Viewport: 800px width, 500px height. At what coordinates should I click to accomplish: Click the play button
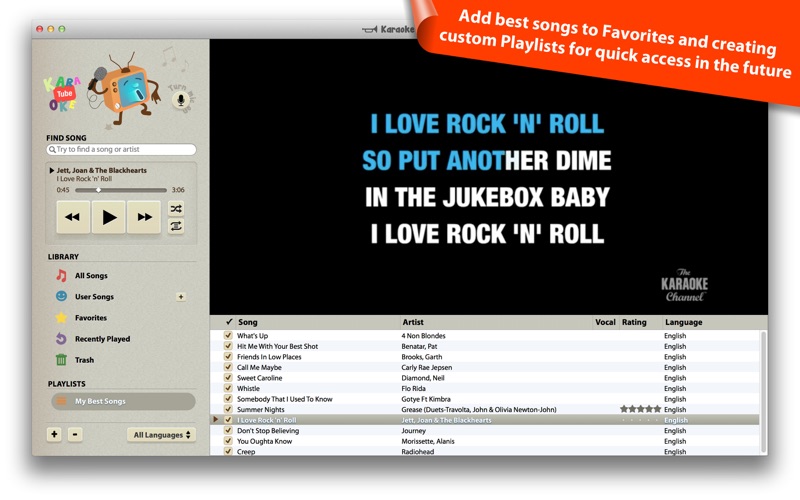(x=109, y=217)
